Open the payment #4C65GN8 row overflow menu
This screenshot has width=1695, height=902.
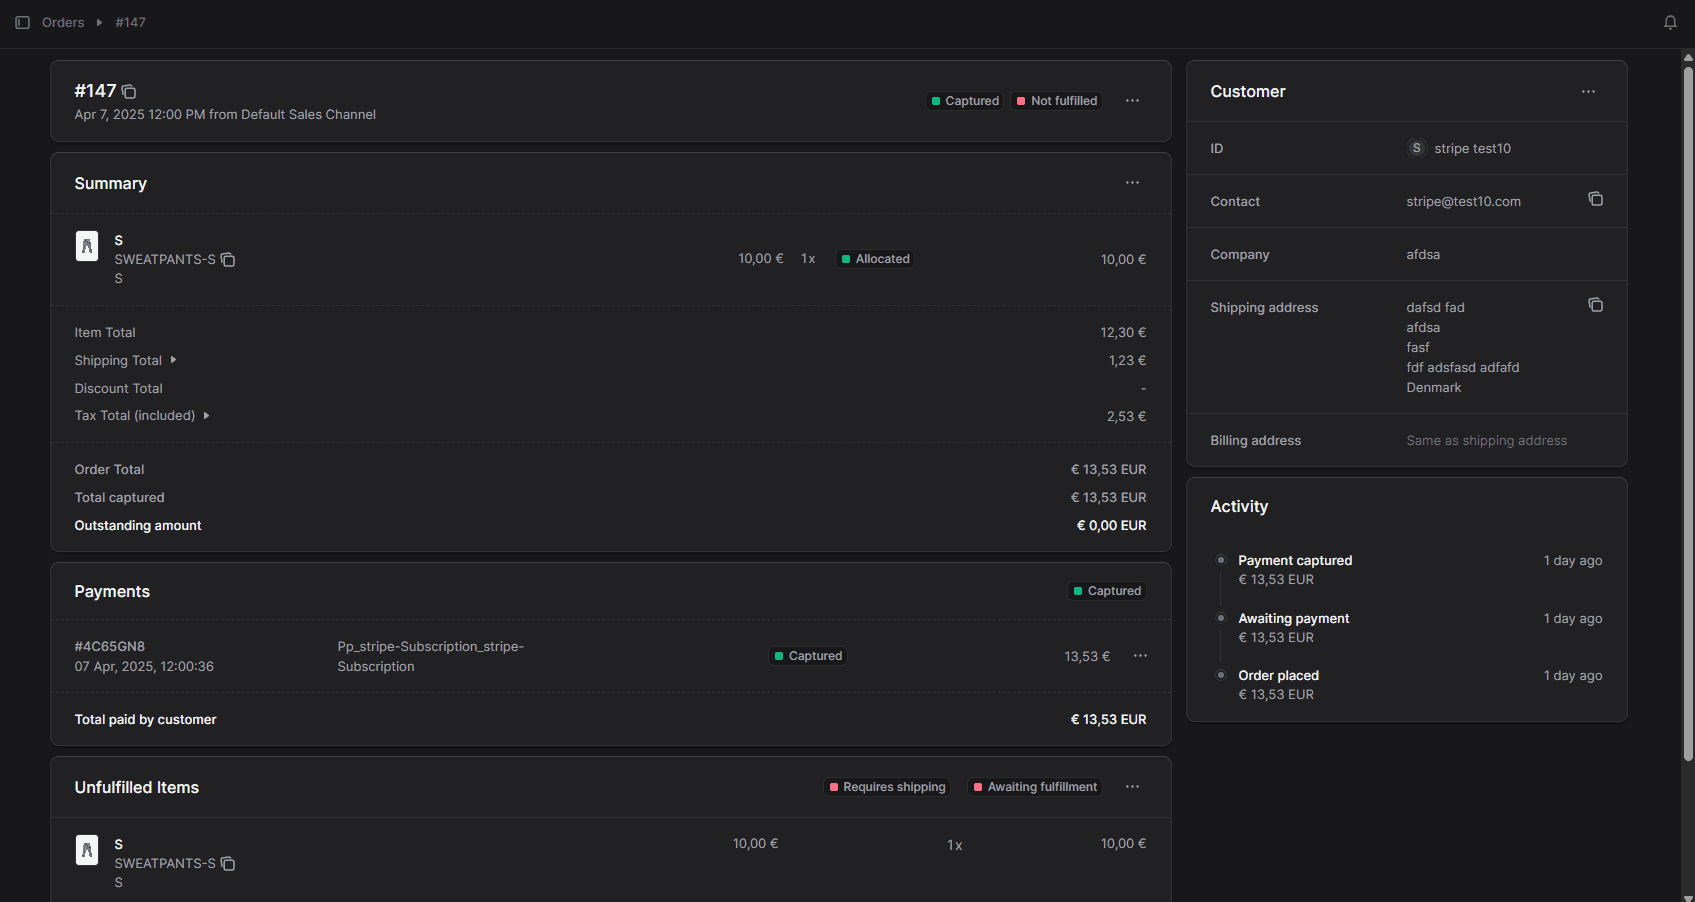point(1140,656)
